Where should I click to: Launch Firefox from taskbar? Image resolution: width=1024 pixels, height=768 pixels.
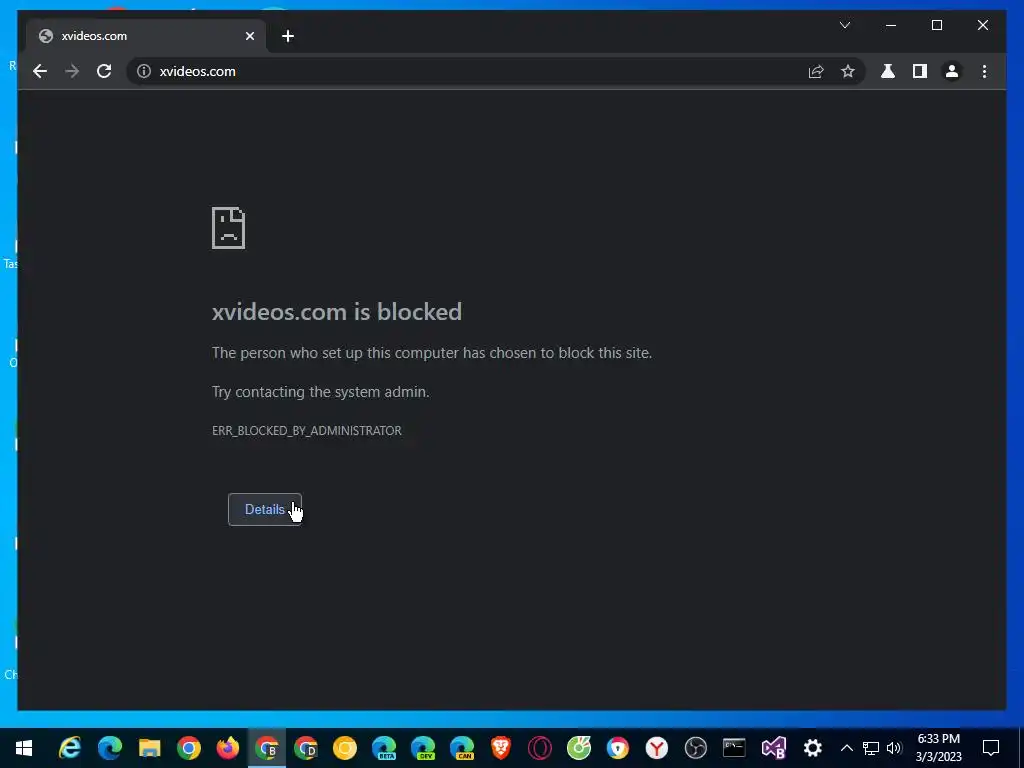pyautogui.click(x=228, y=748)
